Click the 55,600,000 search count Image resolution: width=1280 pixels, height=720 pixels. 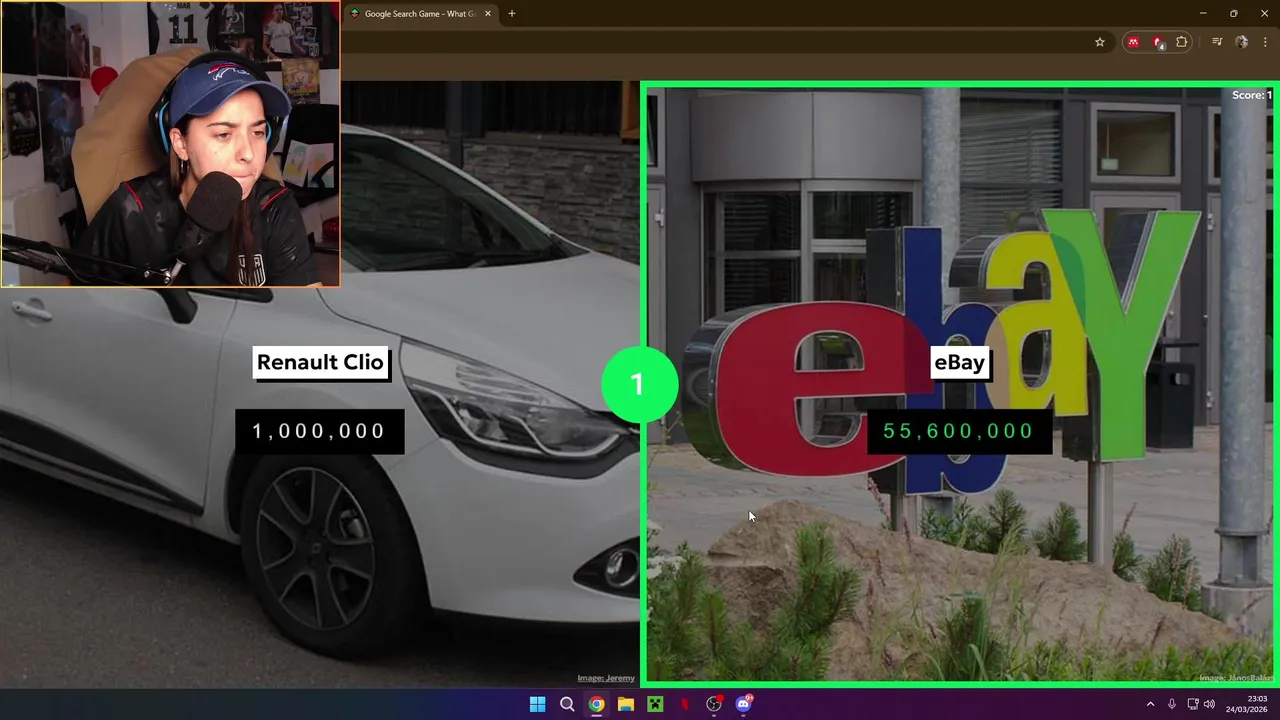(959, 431)
